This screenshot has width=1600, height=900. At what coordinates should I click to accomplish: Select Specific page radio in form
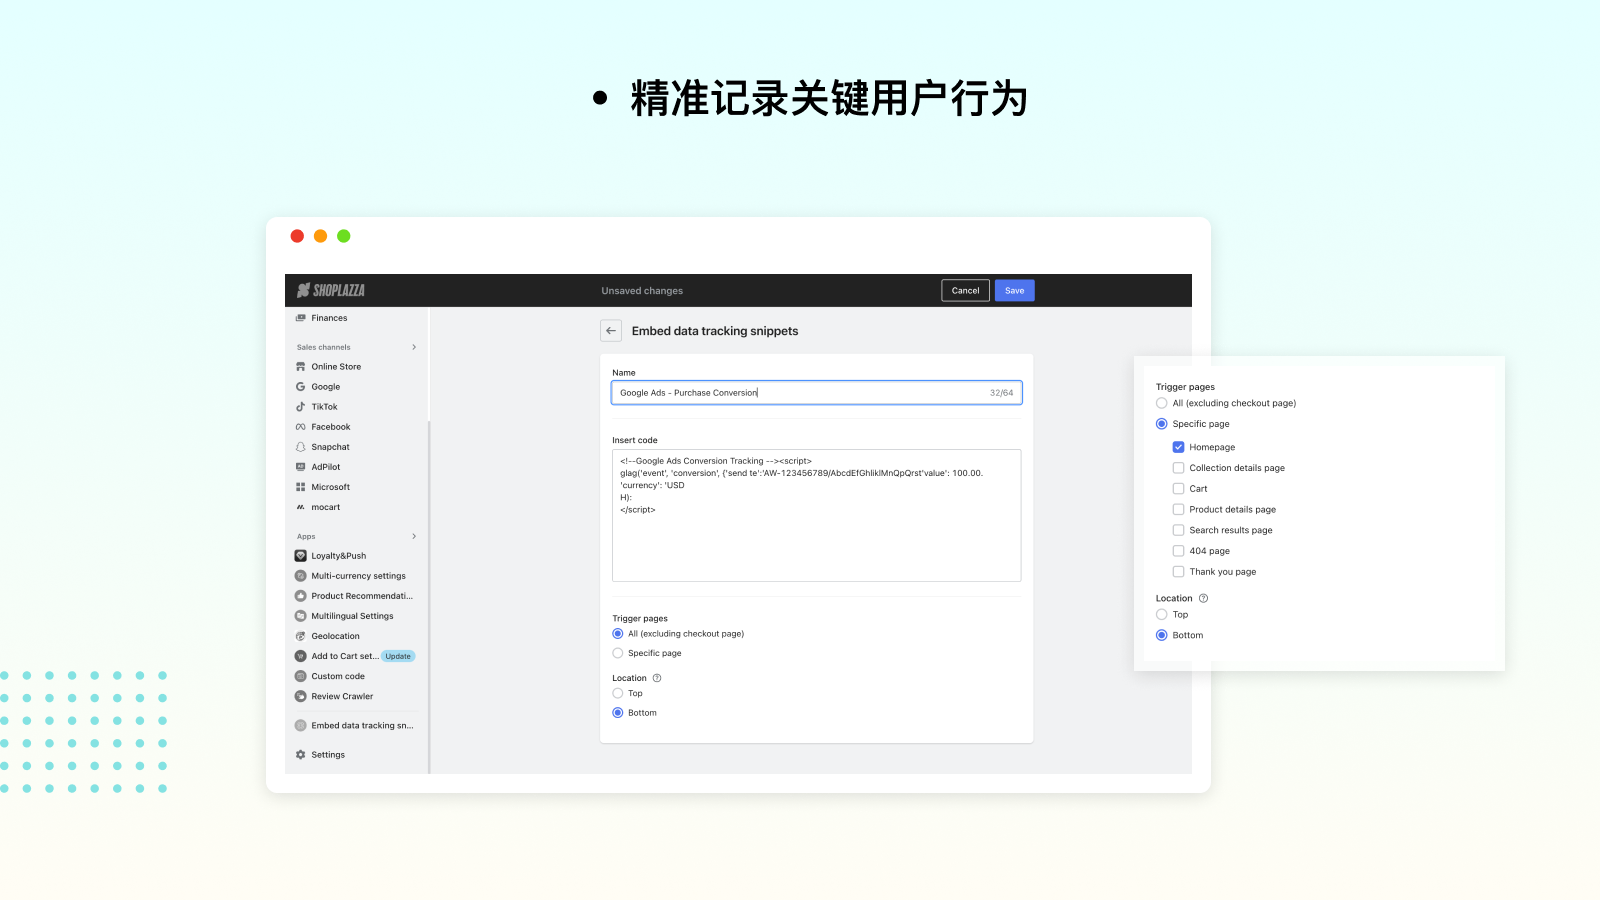pyautogui.click(x=618, y=653)
